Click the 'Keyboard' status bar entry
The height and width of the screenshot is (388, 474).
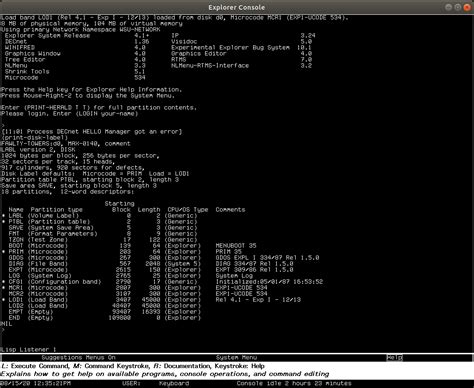point(174,383)
